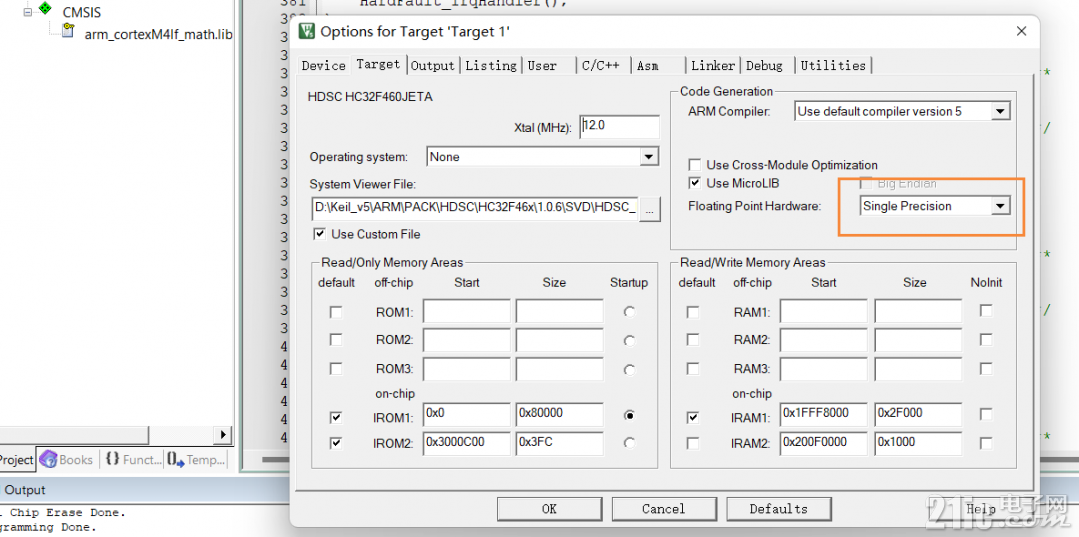The width and height of the screenshot is (1079, 537).
Task: Click the Defaults button
Action: coord(778,509)
